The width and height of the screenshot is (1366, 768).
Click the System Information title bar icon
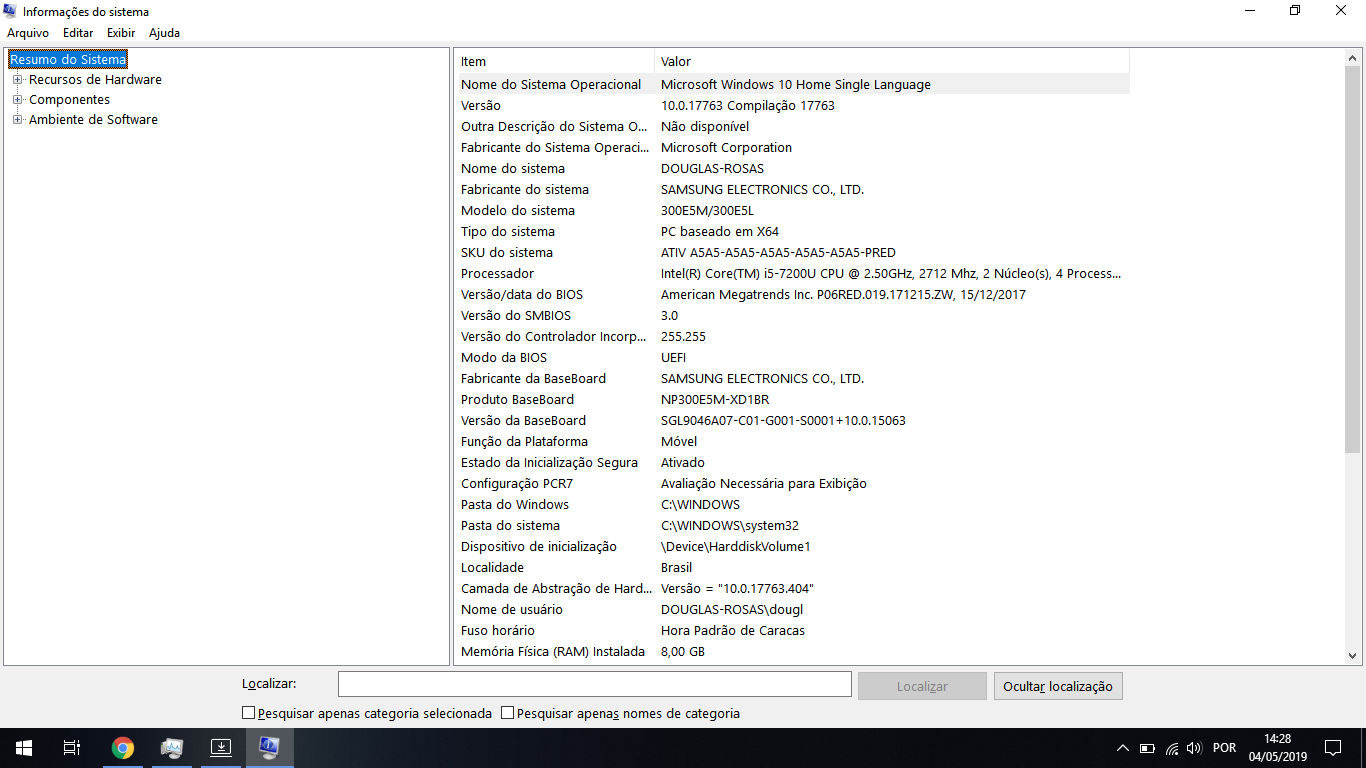coord(11,11)
